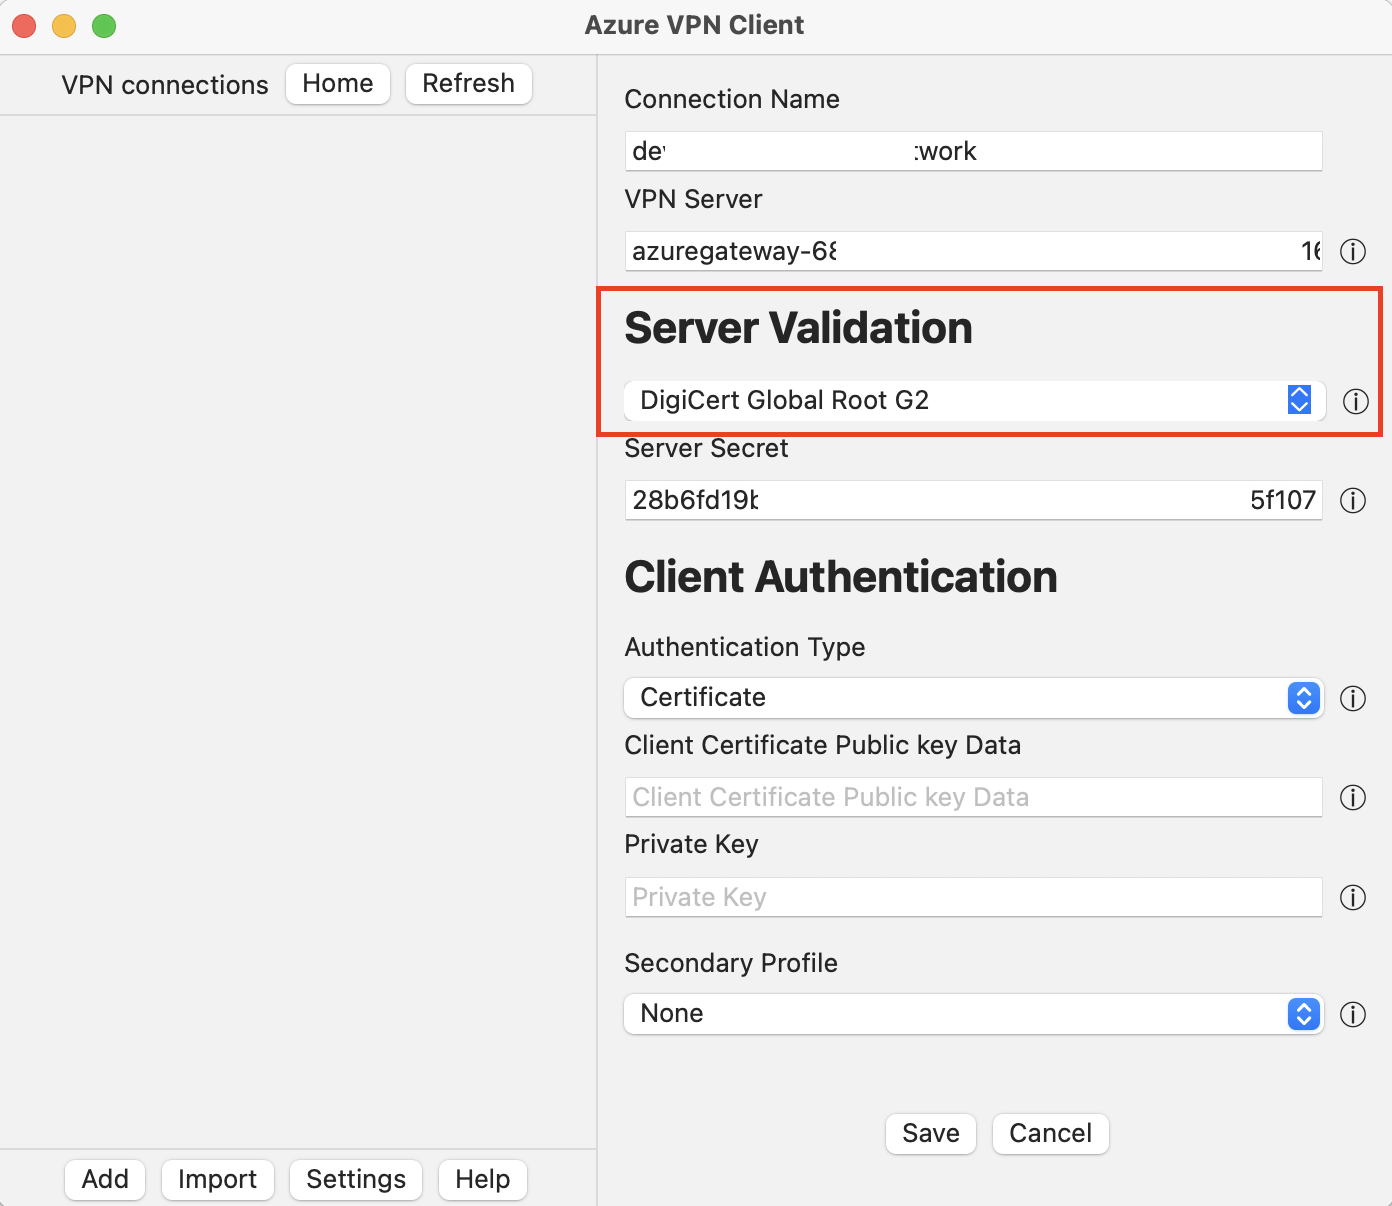Open the Secondary Profile None dropdown
Viewport: 1392px width, 1206px height.
(974, 1014)
